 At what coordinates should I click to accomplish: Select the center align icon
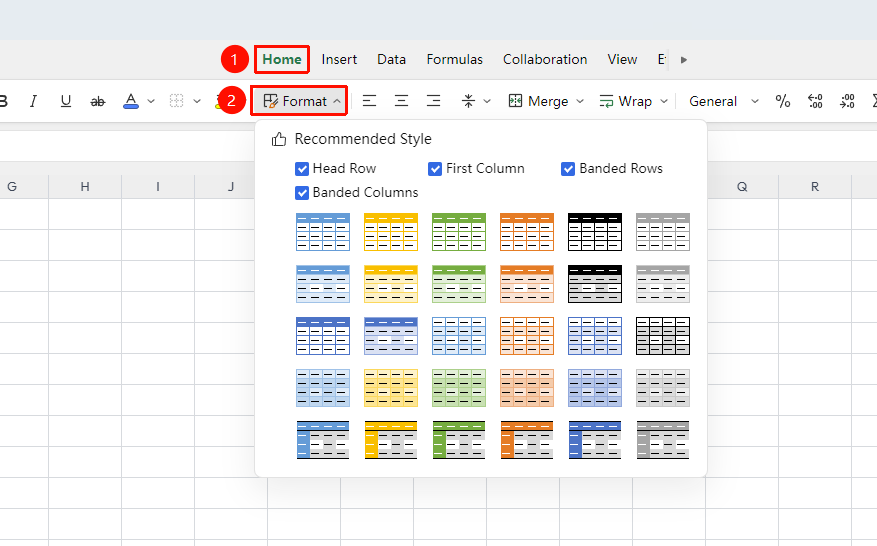tap(401, 101)
